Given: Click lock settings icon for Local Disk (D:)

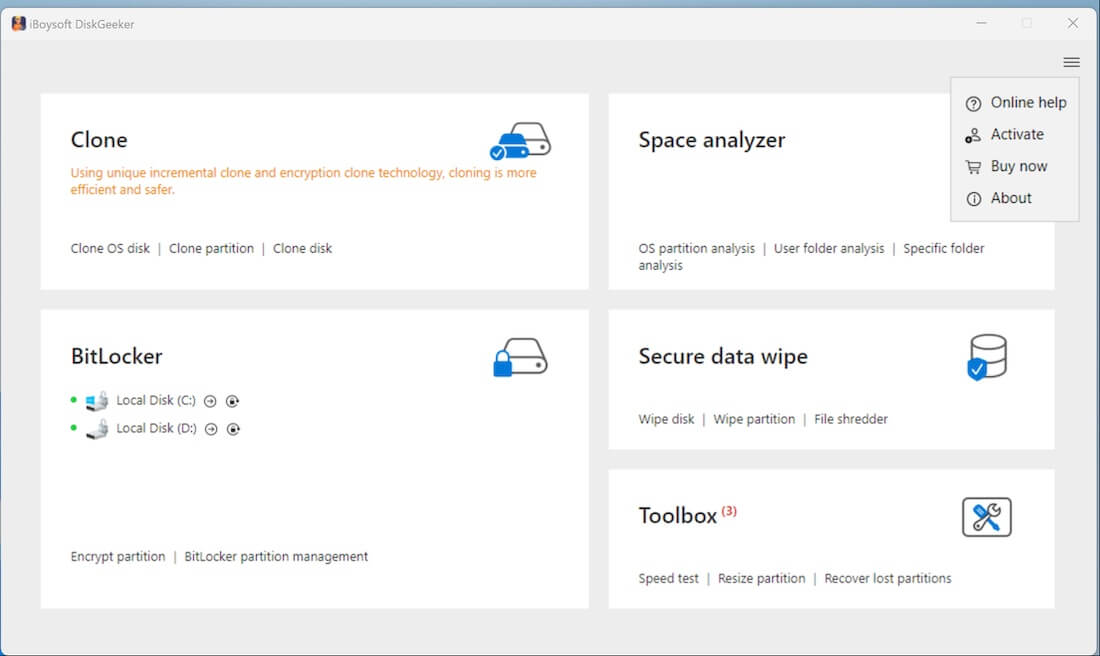Looking at the screenshot, I should click(234, 429).
